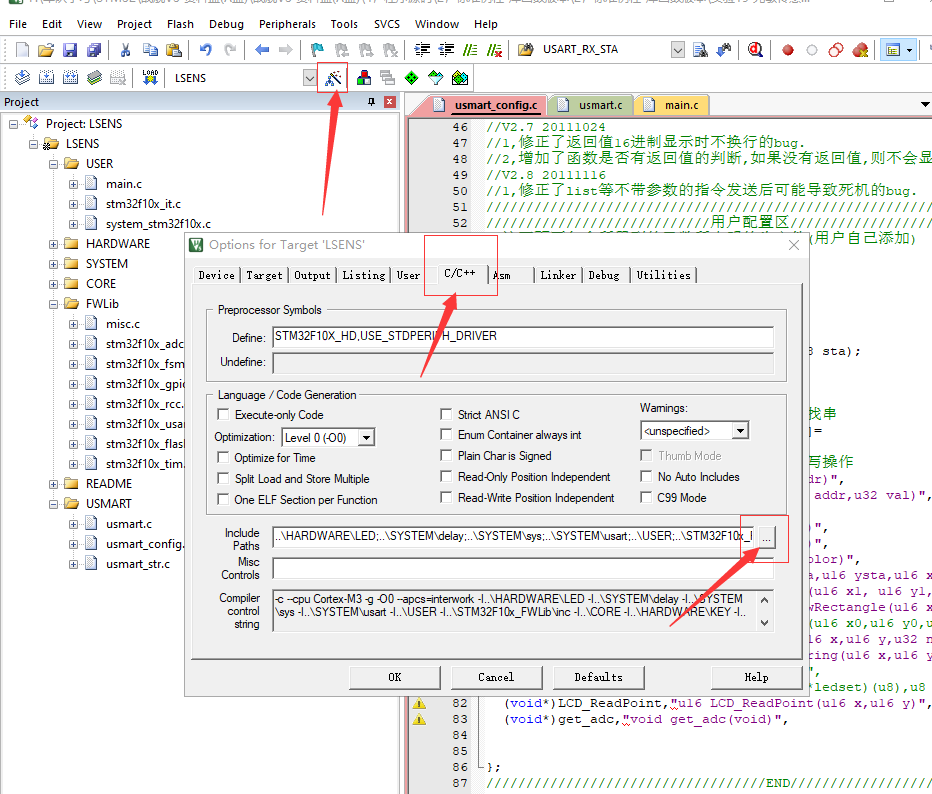
Task: Check Enum Container always int
Action: click(446, 434)
